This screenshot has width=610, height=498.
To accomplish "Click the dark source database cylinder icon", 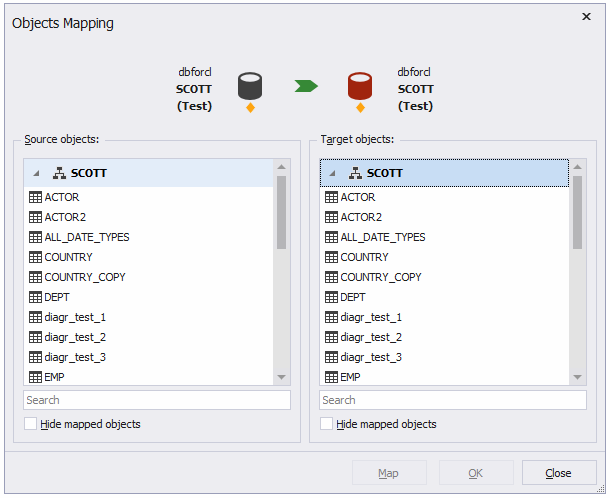I will tap(250, 86).
